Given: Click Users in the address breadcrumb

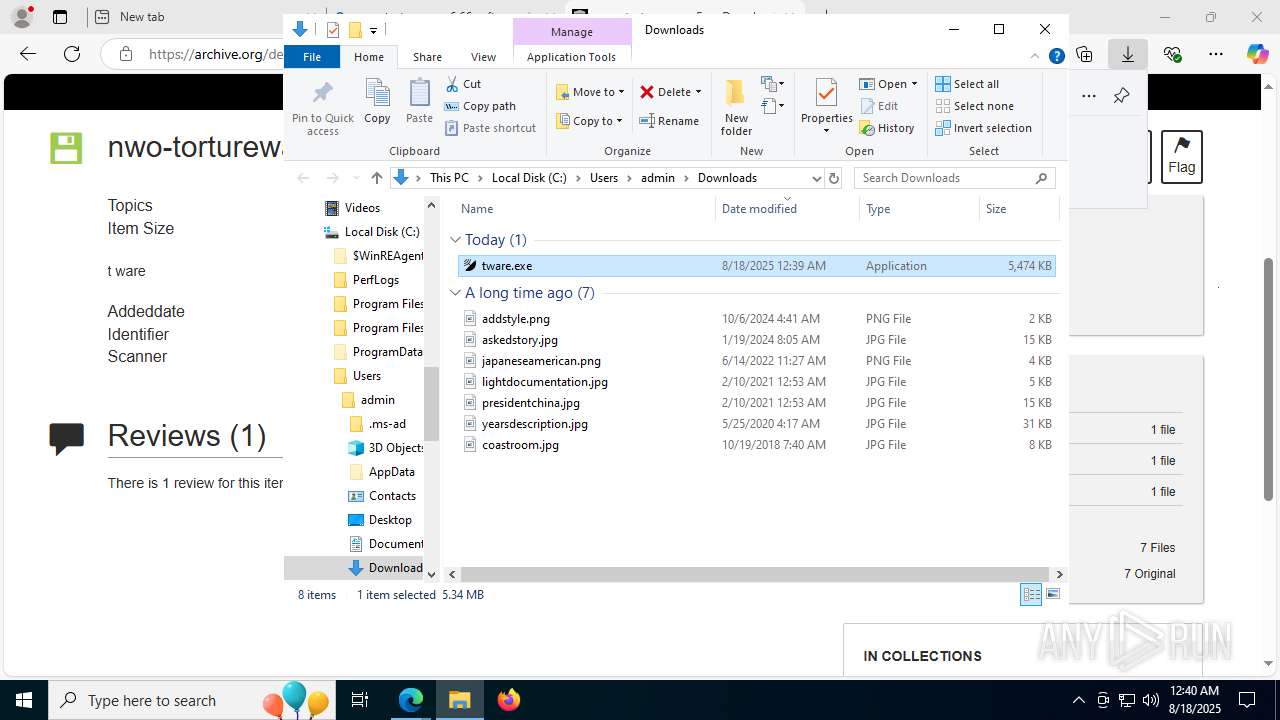Looking at the screenshot, I should [604, 178].
